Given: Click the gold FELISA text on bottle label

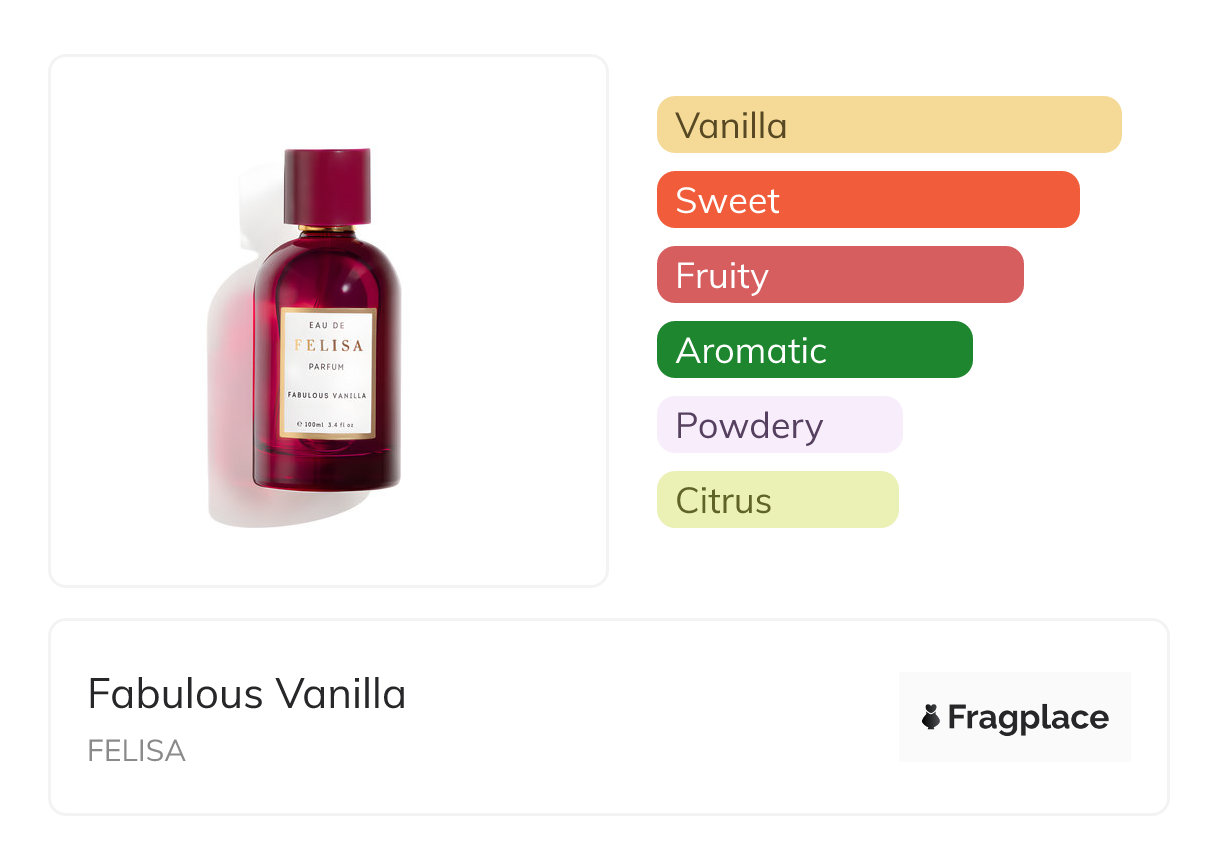Looking at the screenshot, I should pos(328,346).
